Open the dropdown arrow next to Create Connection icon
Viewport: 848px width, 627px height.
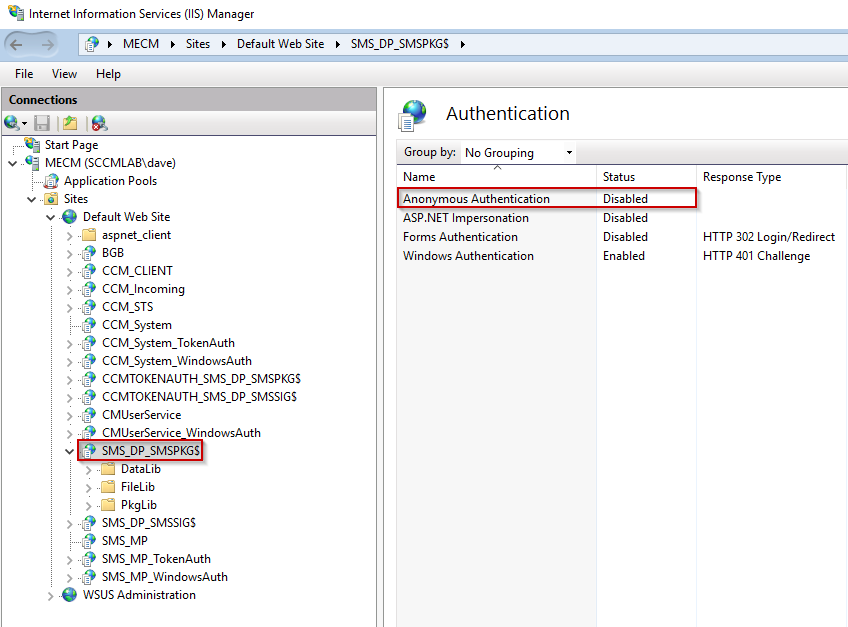click(x=24, y=124)
